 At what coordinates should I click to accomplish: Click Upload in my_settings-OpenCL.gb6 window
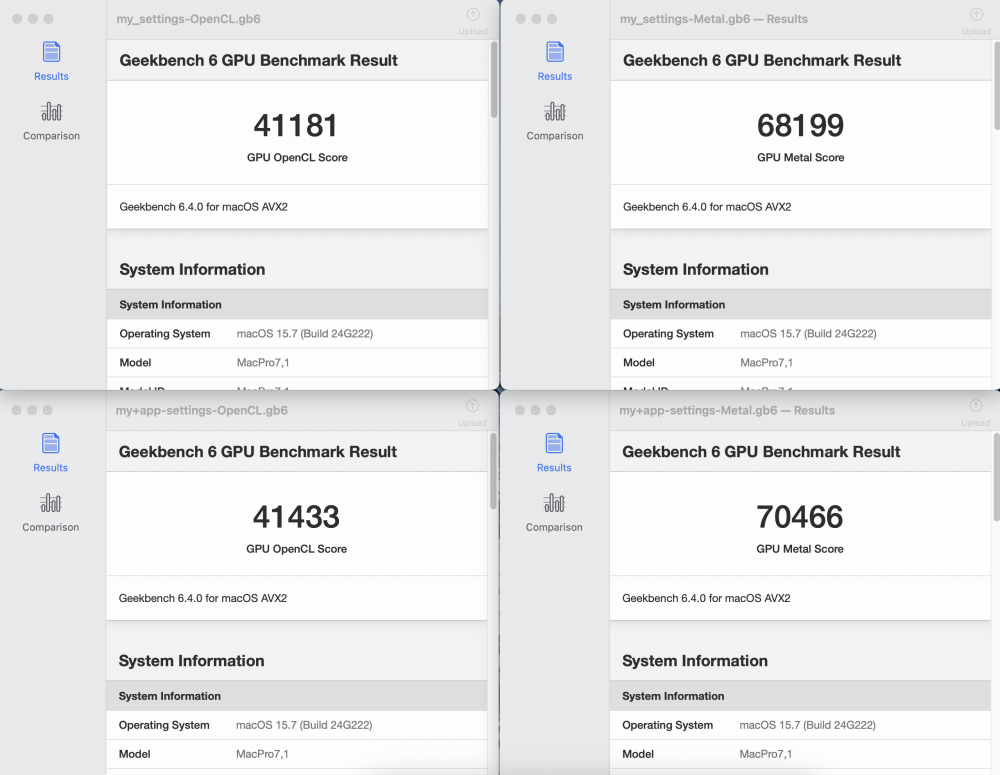tap(473, 22)
